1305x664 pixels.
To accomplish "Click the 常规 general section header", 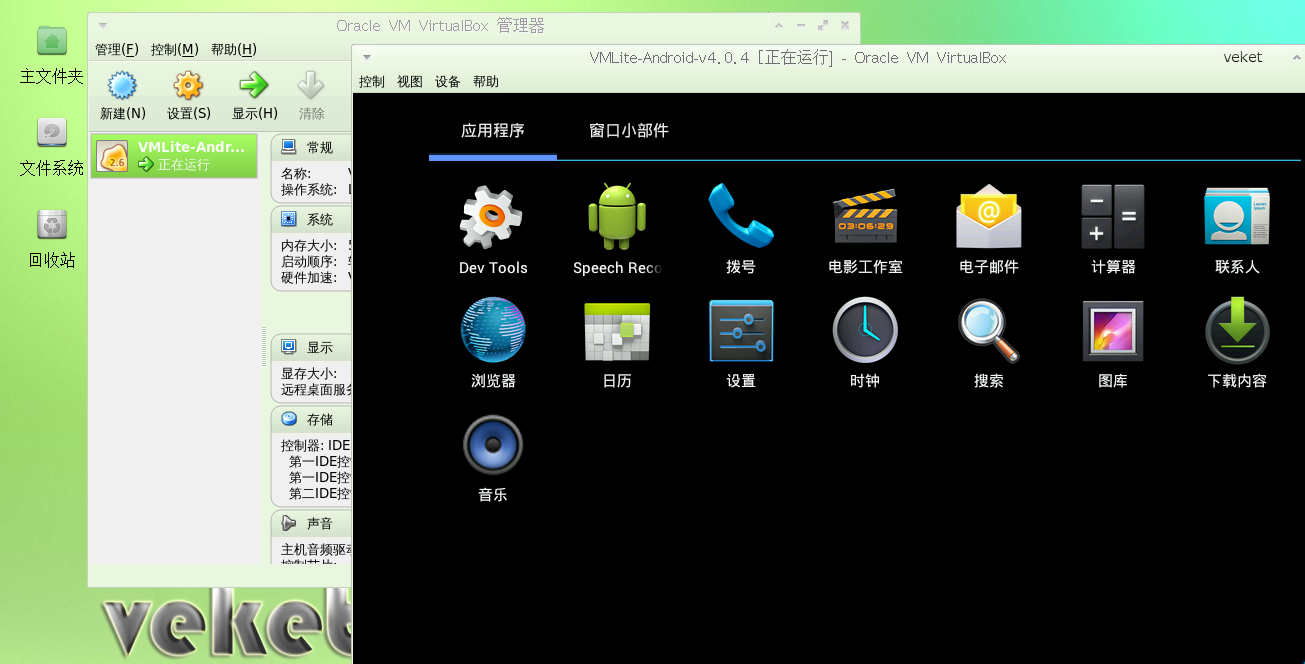I will click(x=311, y=147).
